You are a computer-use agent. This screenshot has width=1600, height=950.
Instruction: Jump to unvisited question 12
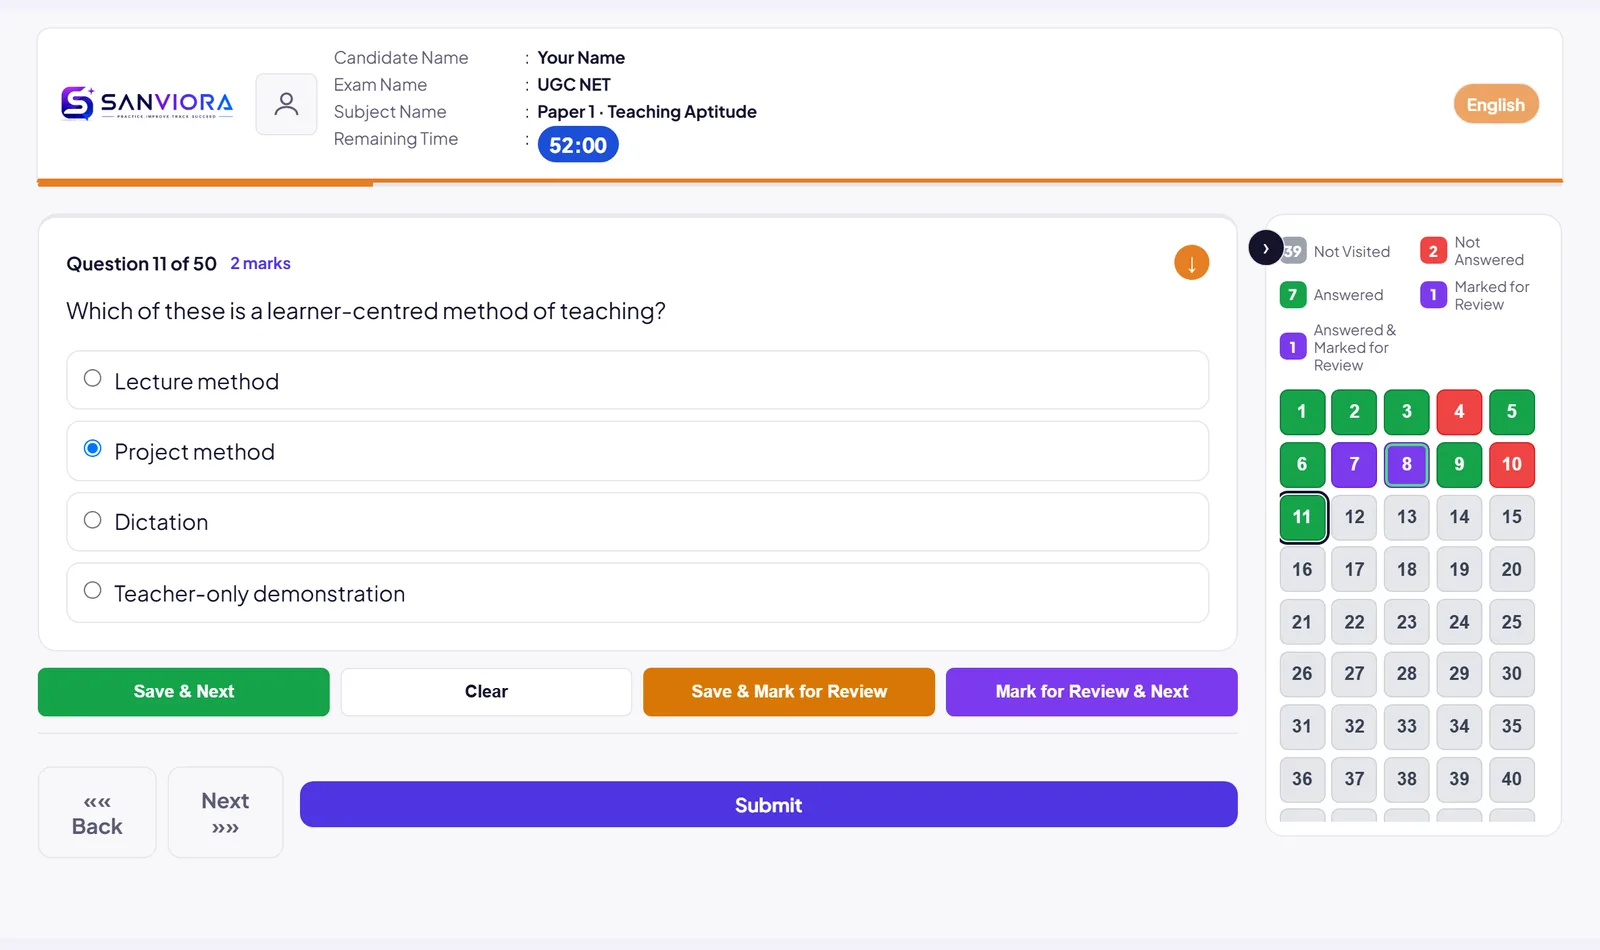1354,517
